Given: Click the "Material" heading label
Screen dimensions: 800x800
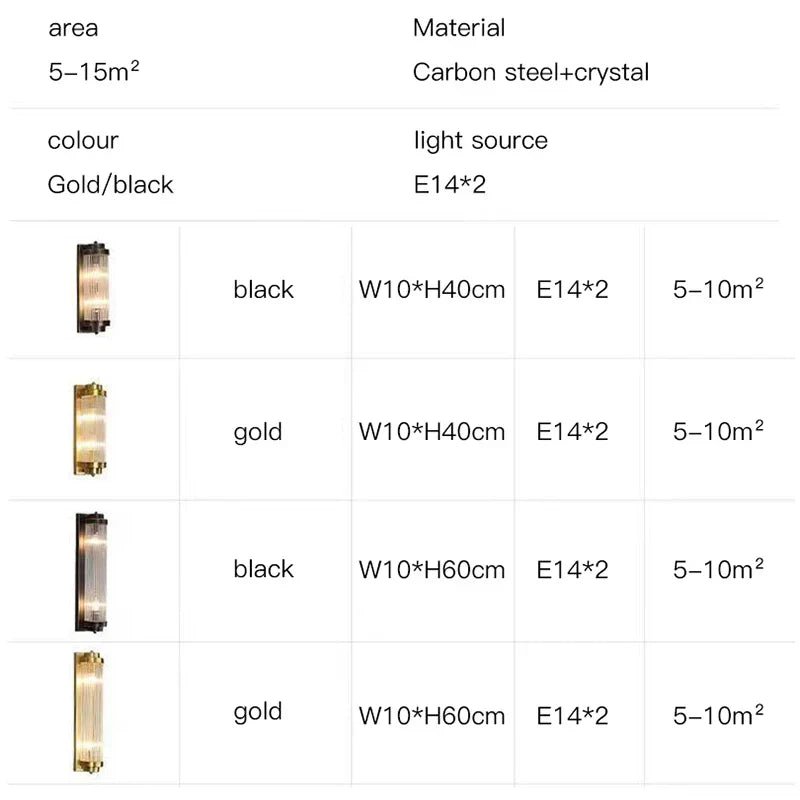Looking at the screenshot, I should pos(459,28).
